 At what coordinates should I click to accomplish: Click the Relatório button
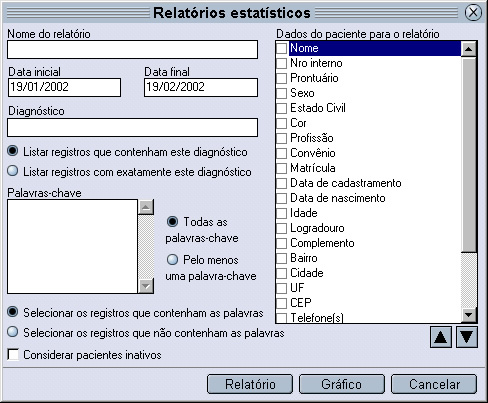[x=250, y=384]
